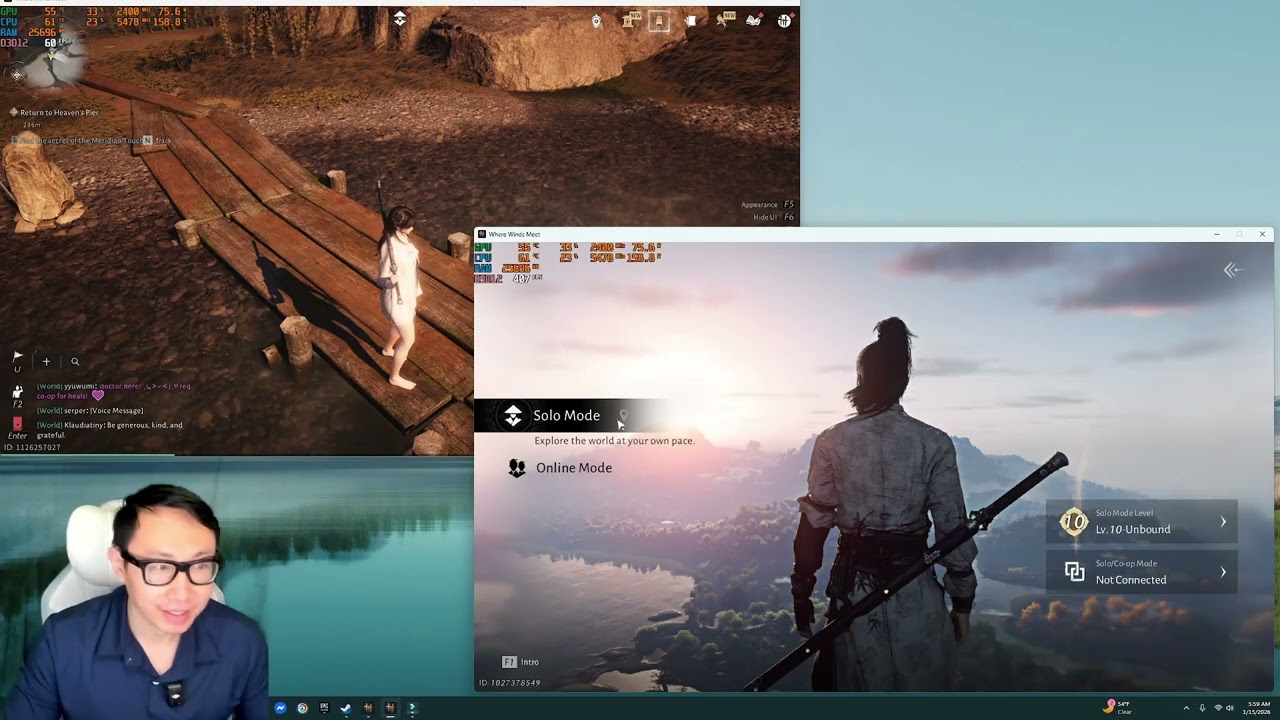Open the open-book journal icon

(753, 21)
